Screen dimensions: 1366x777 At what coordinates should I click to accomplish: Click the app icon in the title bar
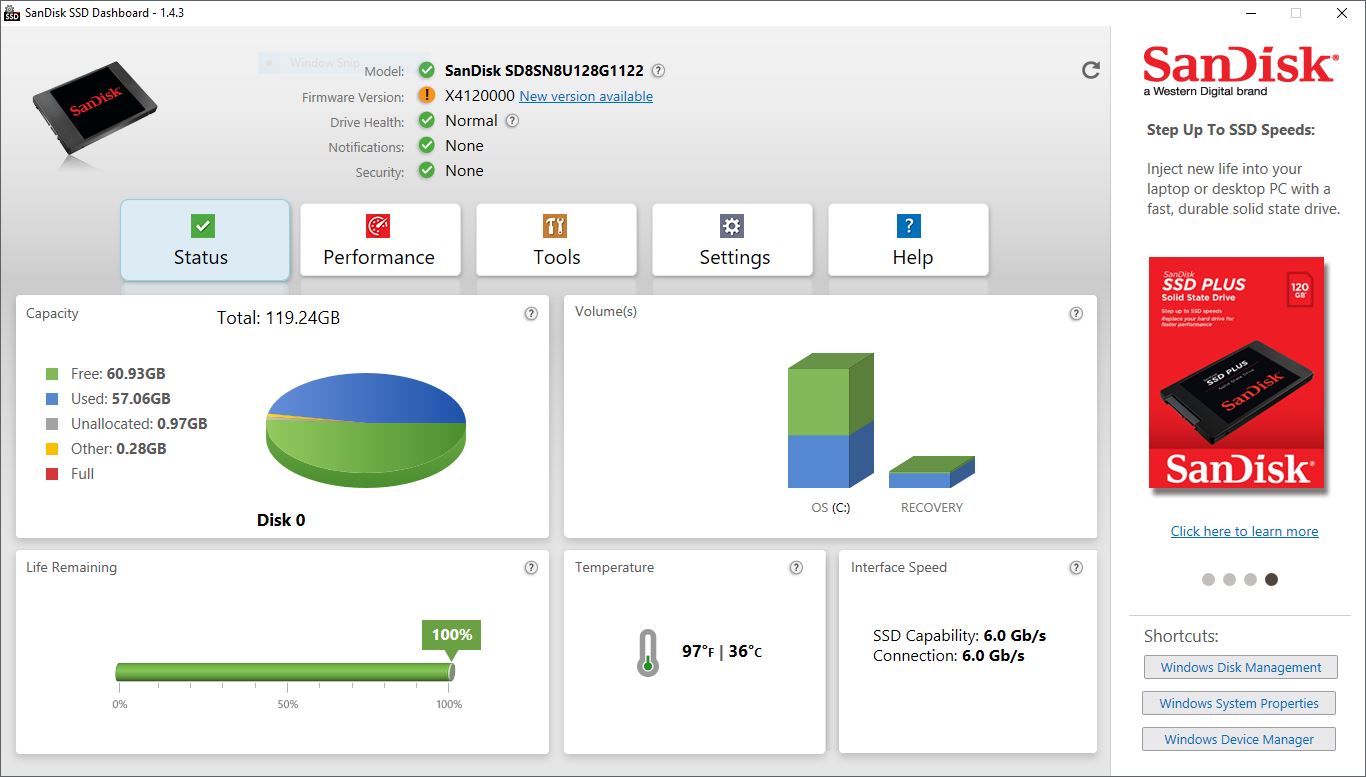point(12,13)
